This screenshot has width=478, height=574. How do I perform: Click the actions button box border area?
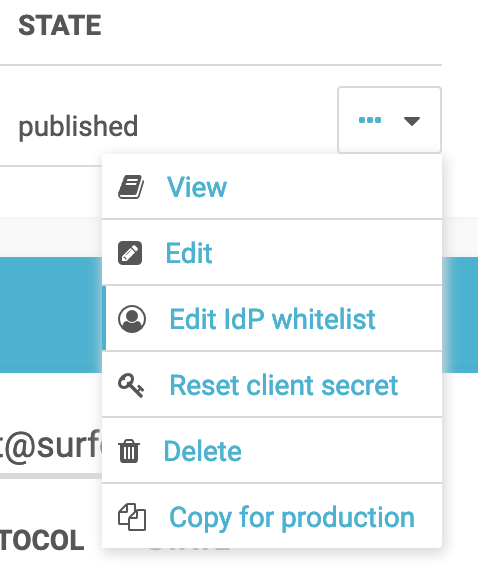click(x=389, y=120)
